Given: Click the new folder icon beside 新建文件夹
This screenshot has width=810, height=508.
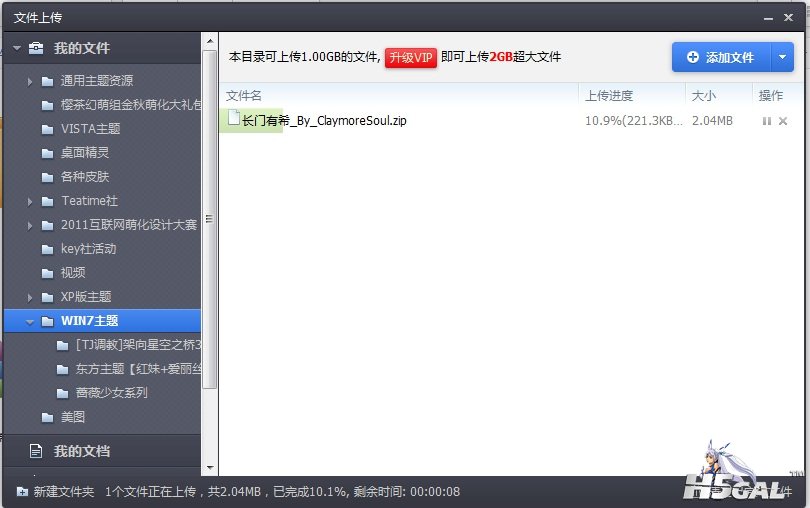Looking at the screenshot, I should (22, 492).
